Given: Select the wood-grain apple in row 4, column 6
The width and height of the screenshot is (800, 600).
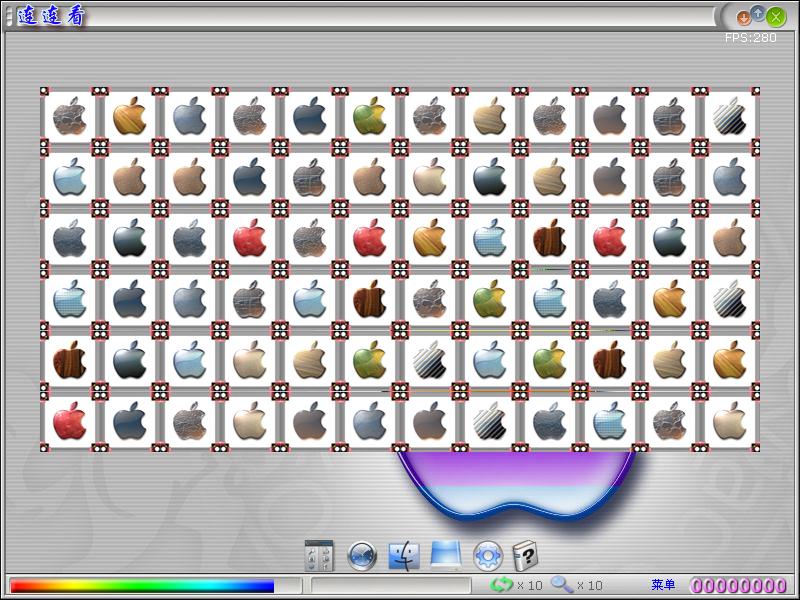Looking at the screenshot, I should 369,299.
